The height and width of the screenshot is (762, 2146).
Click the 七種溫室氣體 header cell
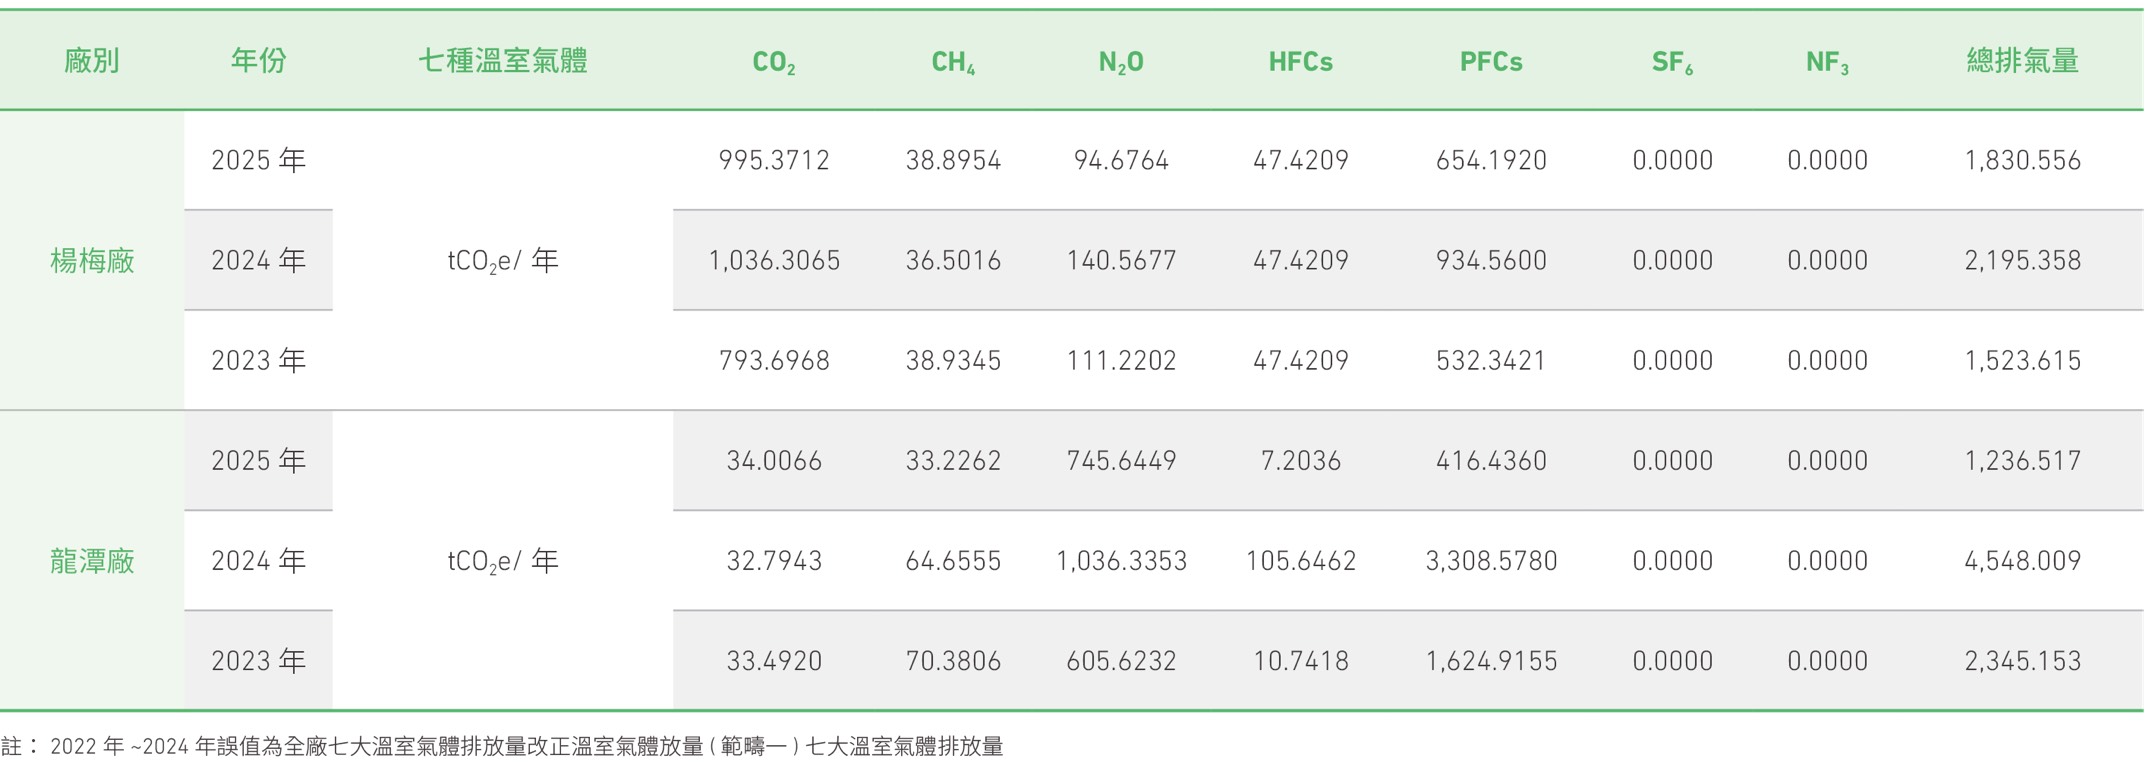(x=502, y=61)
